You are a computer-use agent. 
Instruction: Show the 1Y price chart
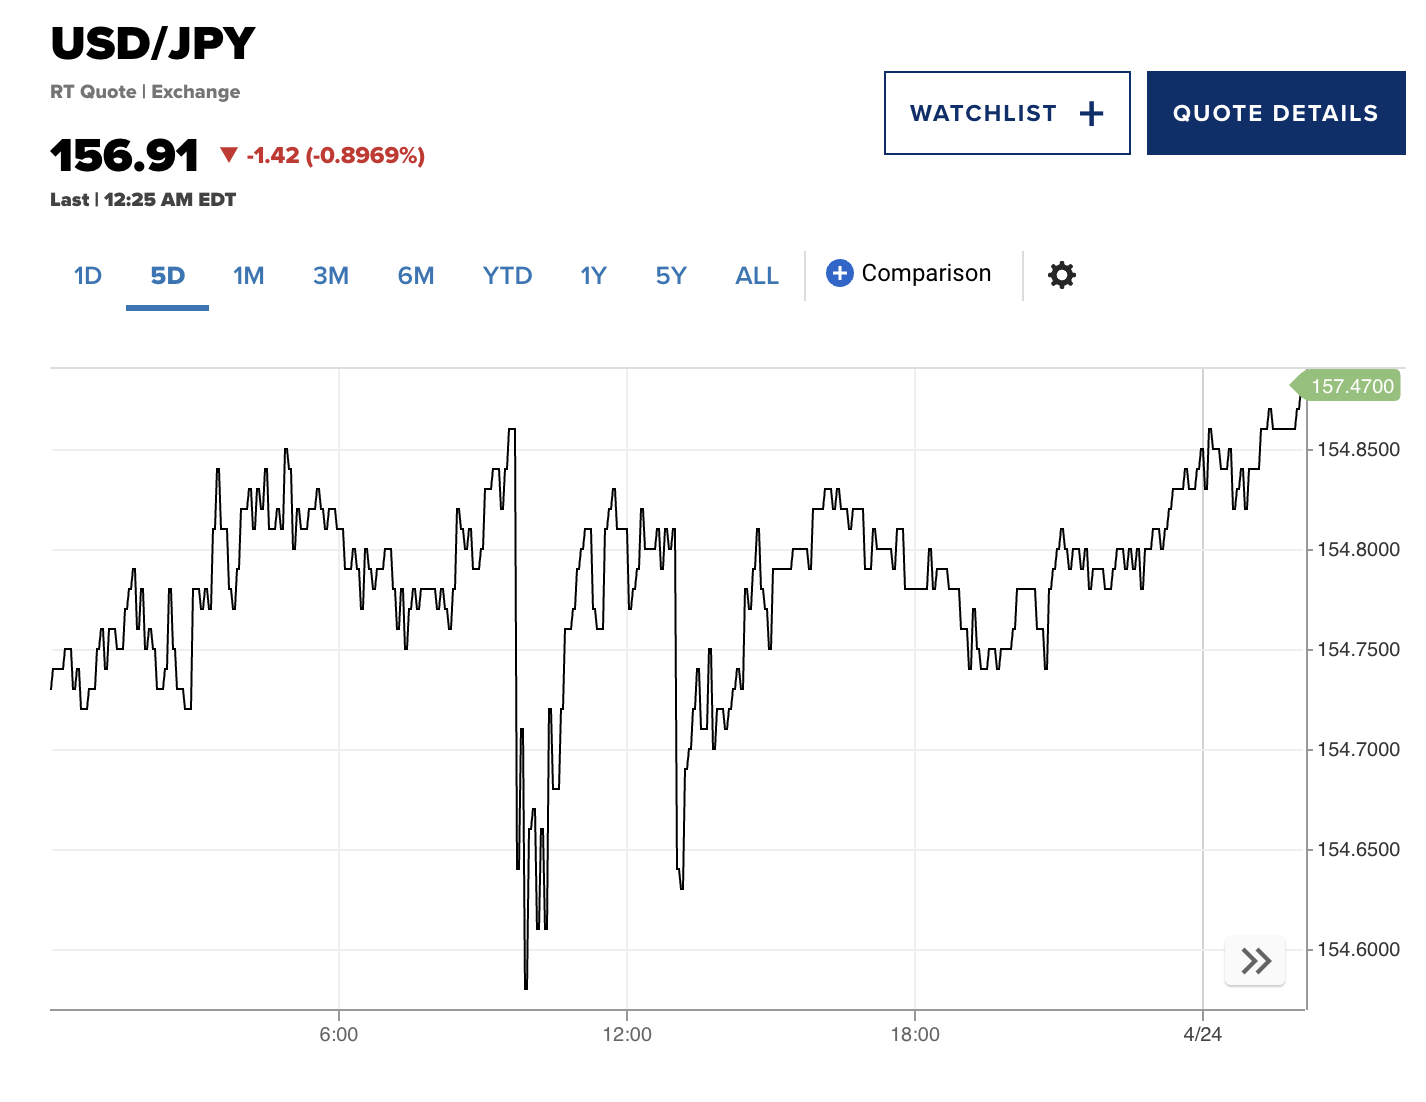(x=593, y=276)
